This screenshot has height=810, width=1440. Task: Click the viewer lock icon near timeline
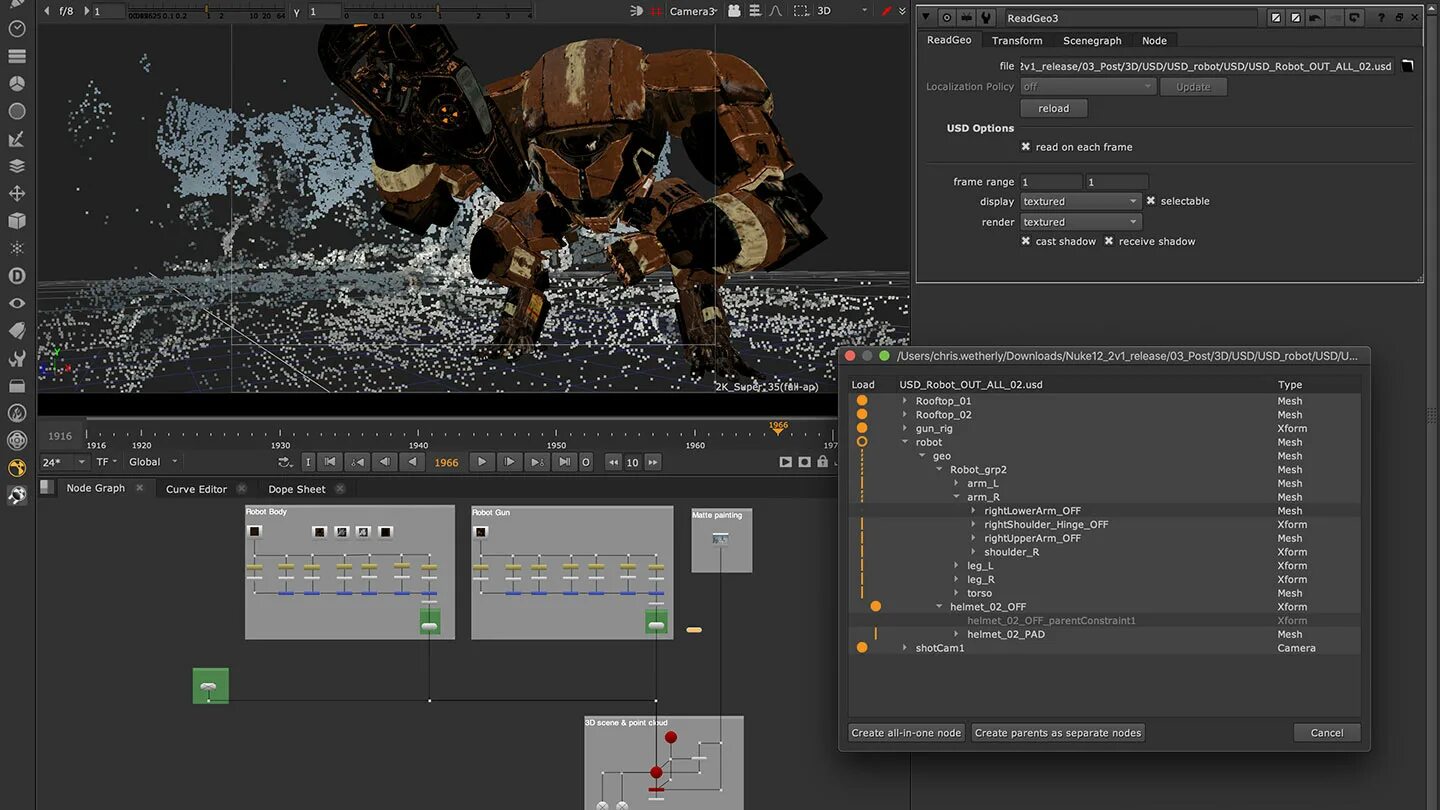click(823, 462)
